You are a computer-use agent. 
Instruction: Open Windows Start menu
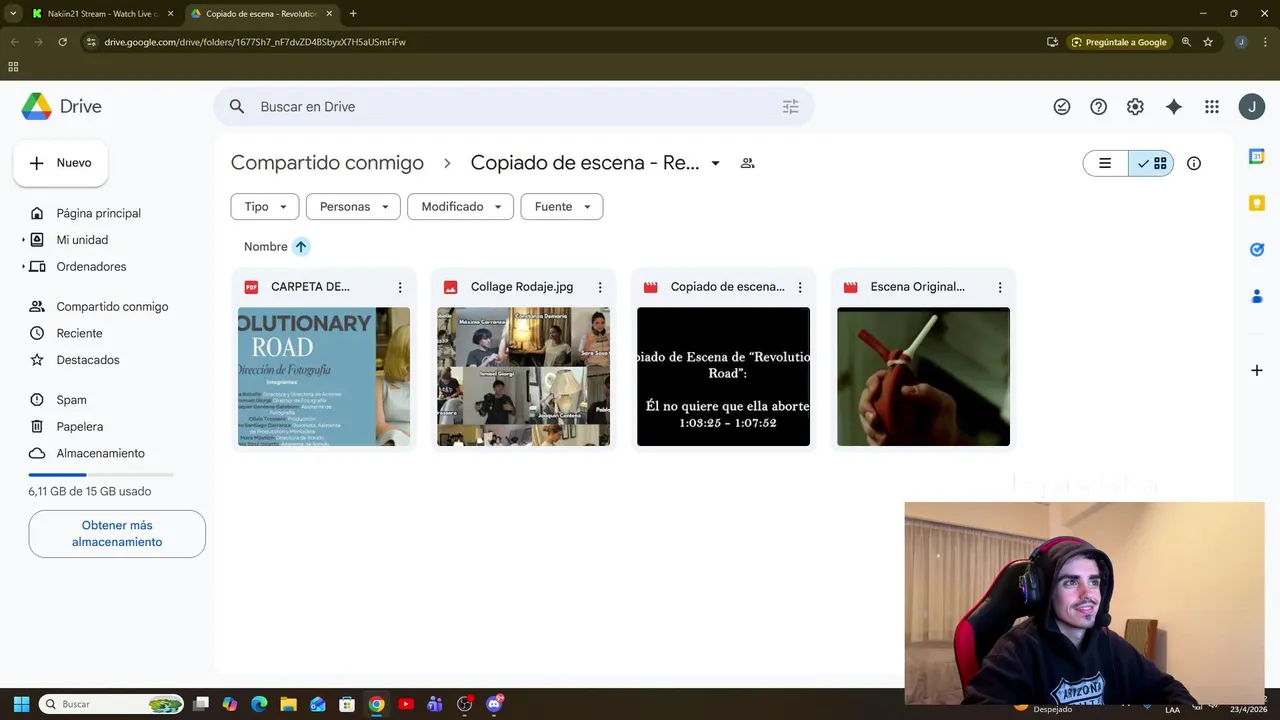coord(21,704)
